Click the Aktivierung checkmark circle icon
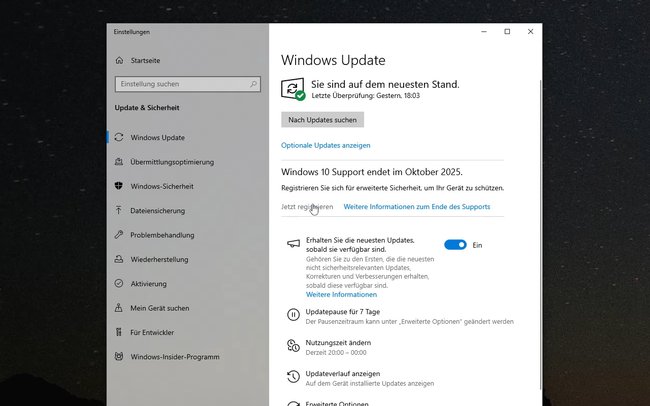The height and width of the screenshot is (406, 650). [x=119, y=283]
